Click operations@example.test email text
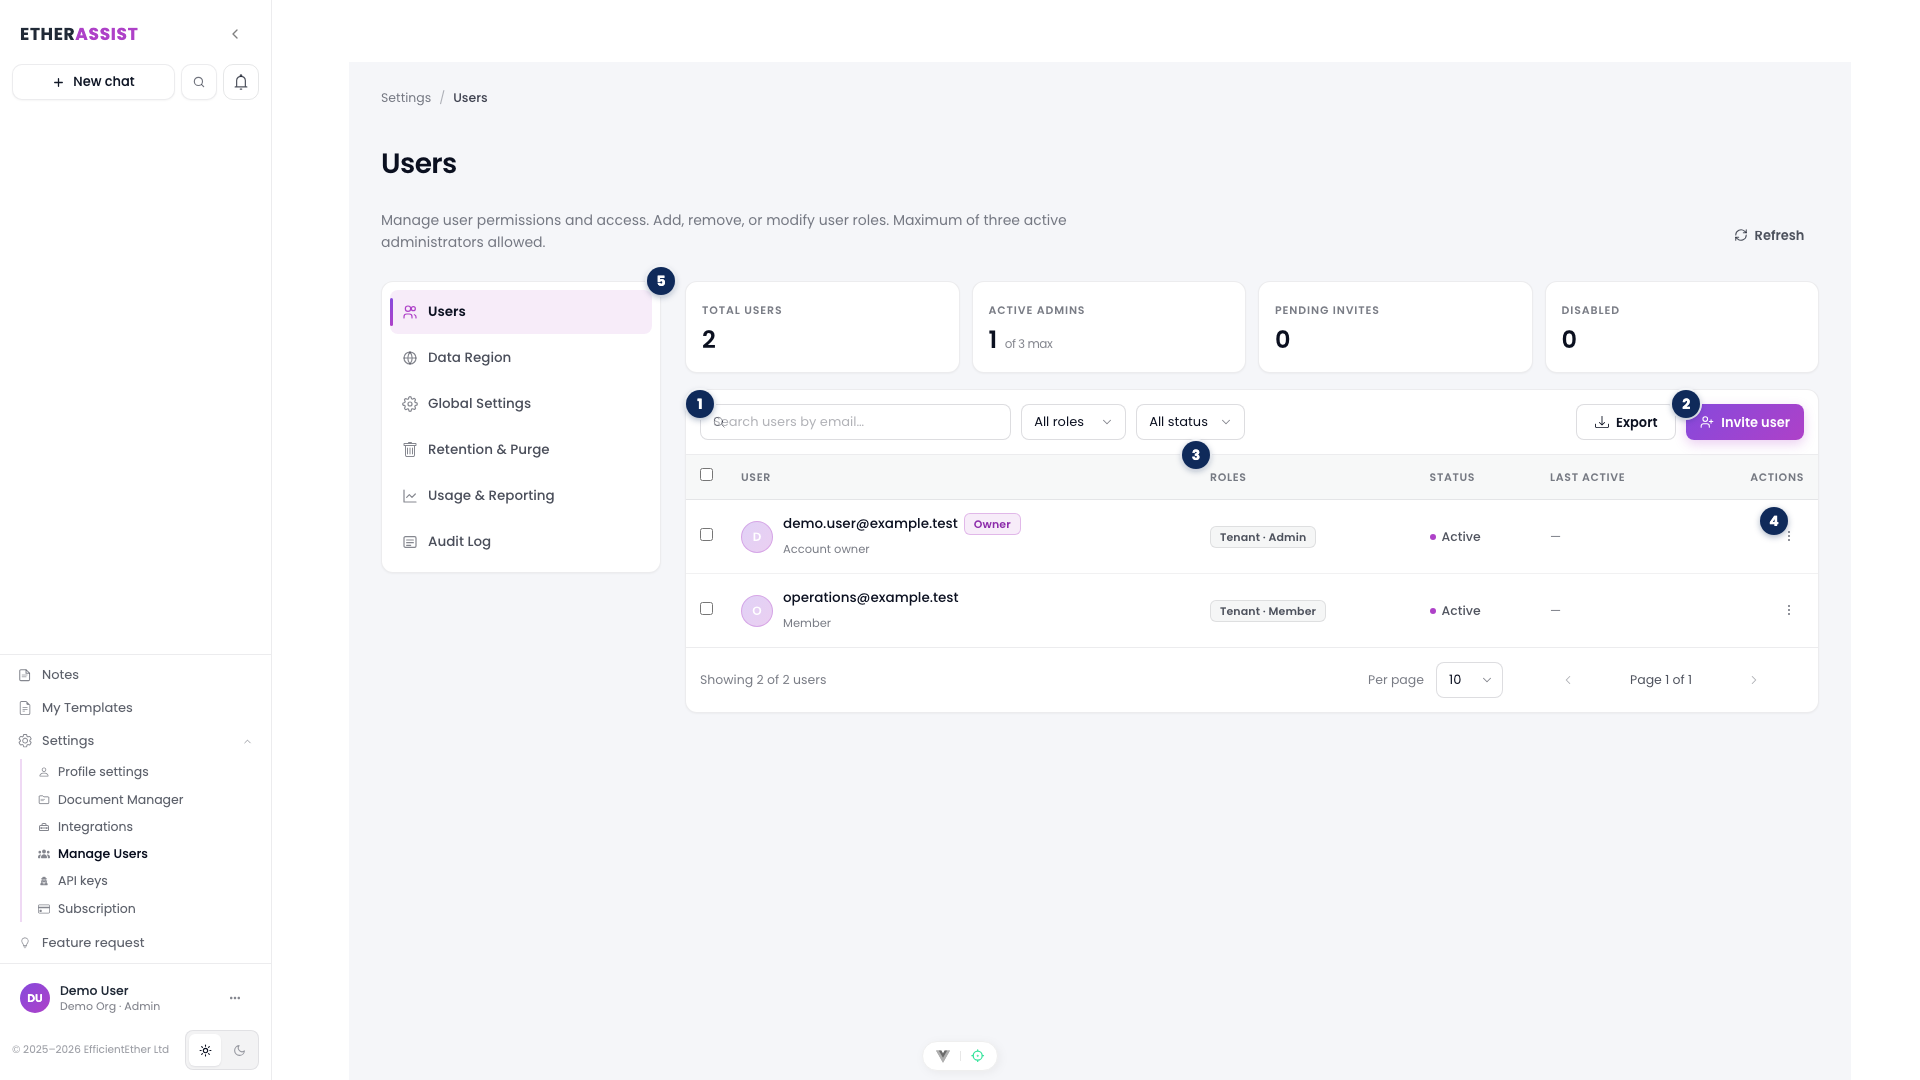 870,598
